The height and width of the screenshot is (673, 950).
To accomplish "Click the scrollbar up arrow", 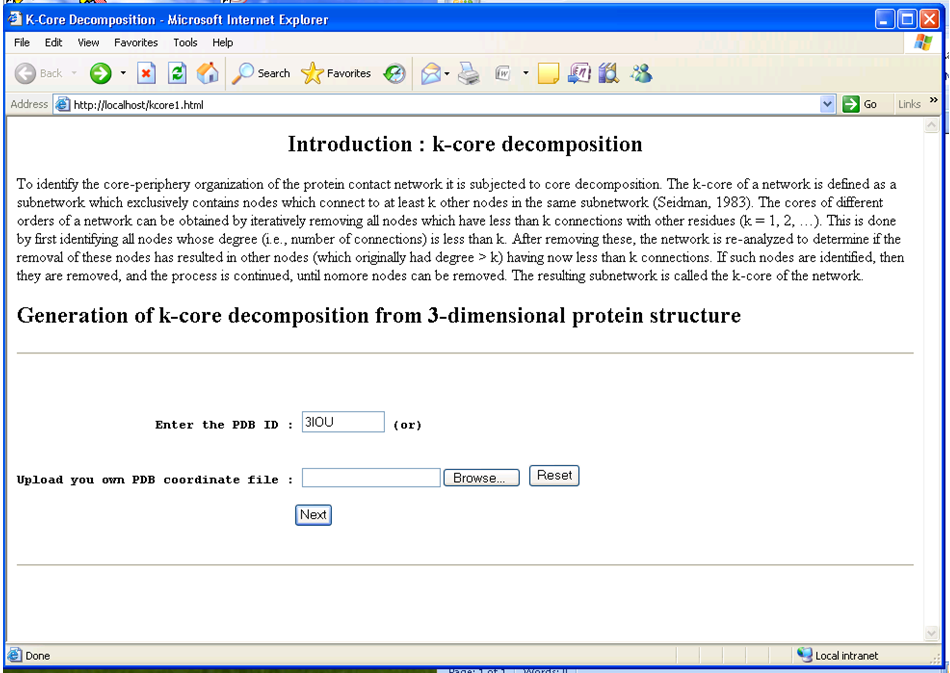I will 931,125.
